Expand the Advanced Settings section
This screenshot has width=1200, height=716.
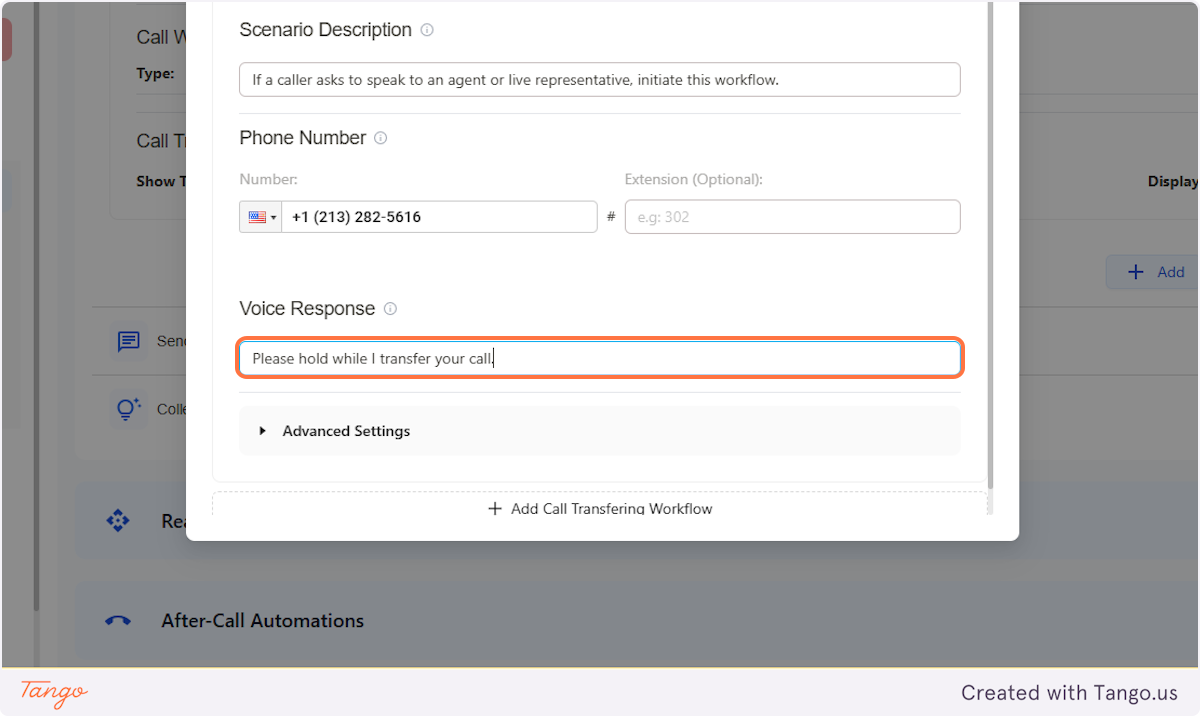pyautogui.click(x=599, y=431)
